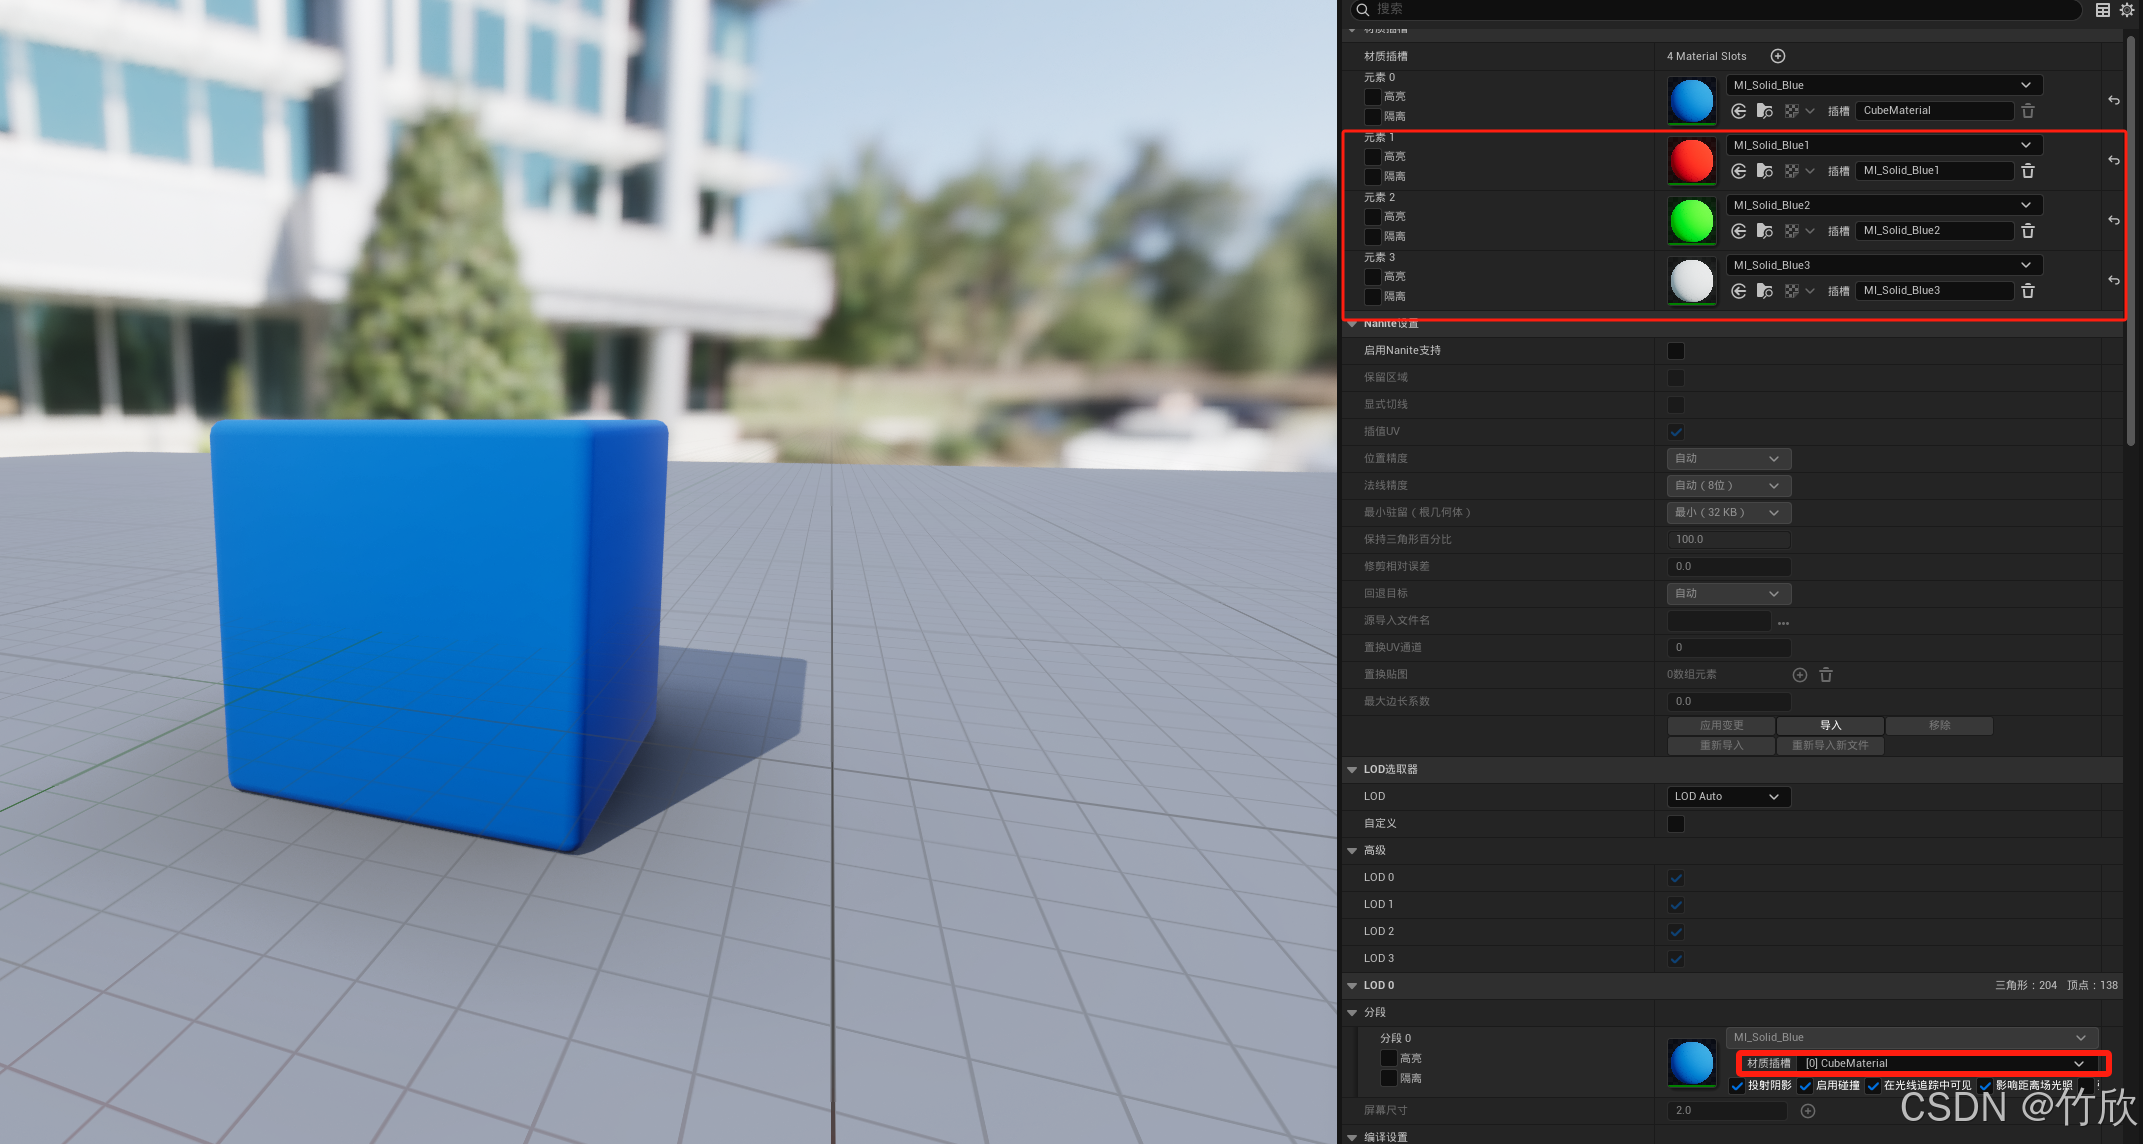Collapse the Nanite settings section
Image resolution: width=2143 pixels, height=1144 pixels.
coord(1352,324)
